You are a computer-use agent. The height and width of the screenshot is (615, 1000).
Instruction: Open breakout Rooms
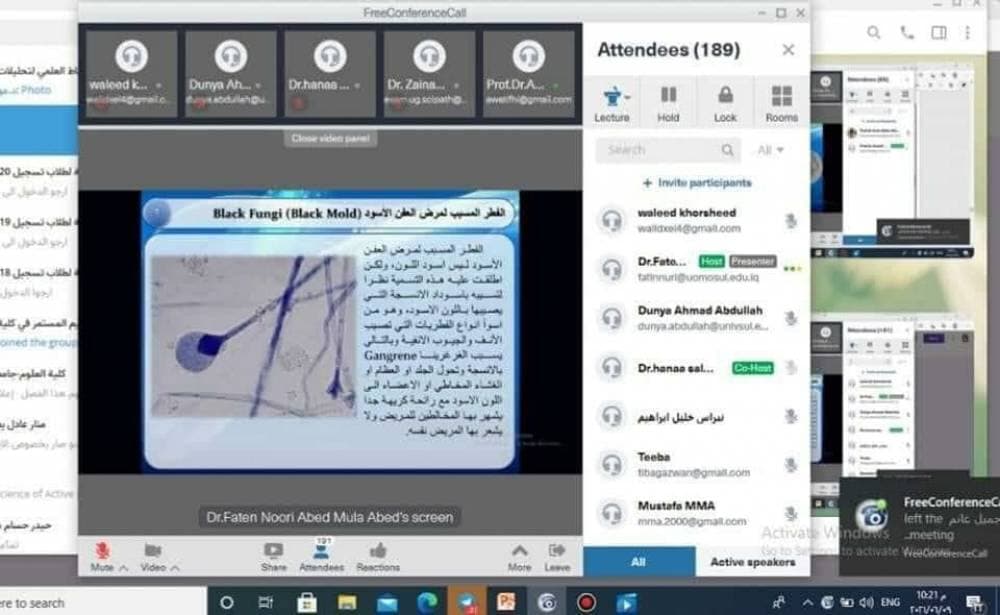pos(781,103)
